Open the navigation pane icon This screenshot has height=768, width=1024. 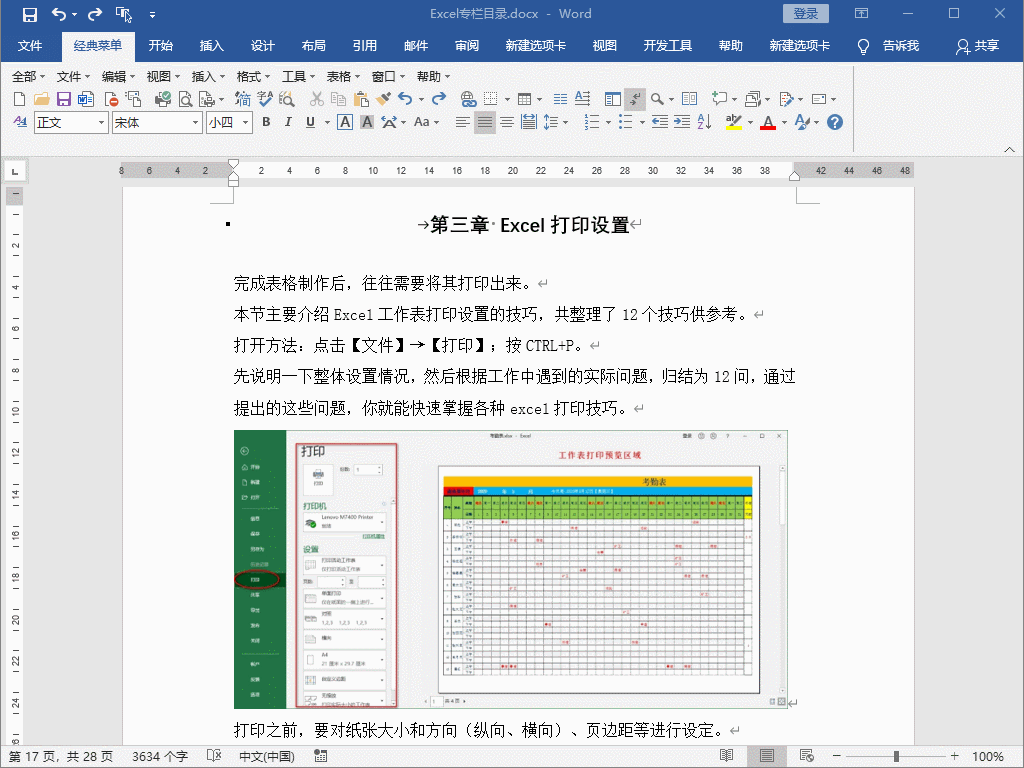(613, 99)
